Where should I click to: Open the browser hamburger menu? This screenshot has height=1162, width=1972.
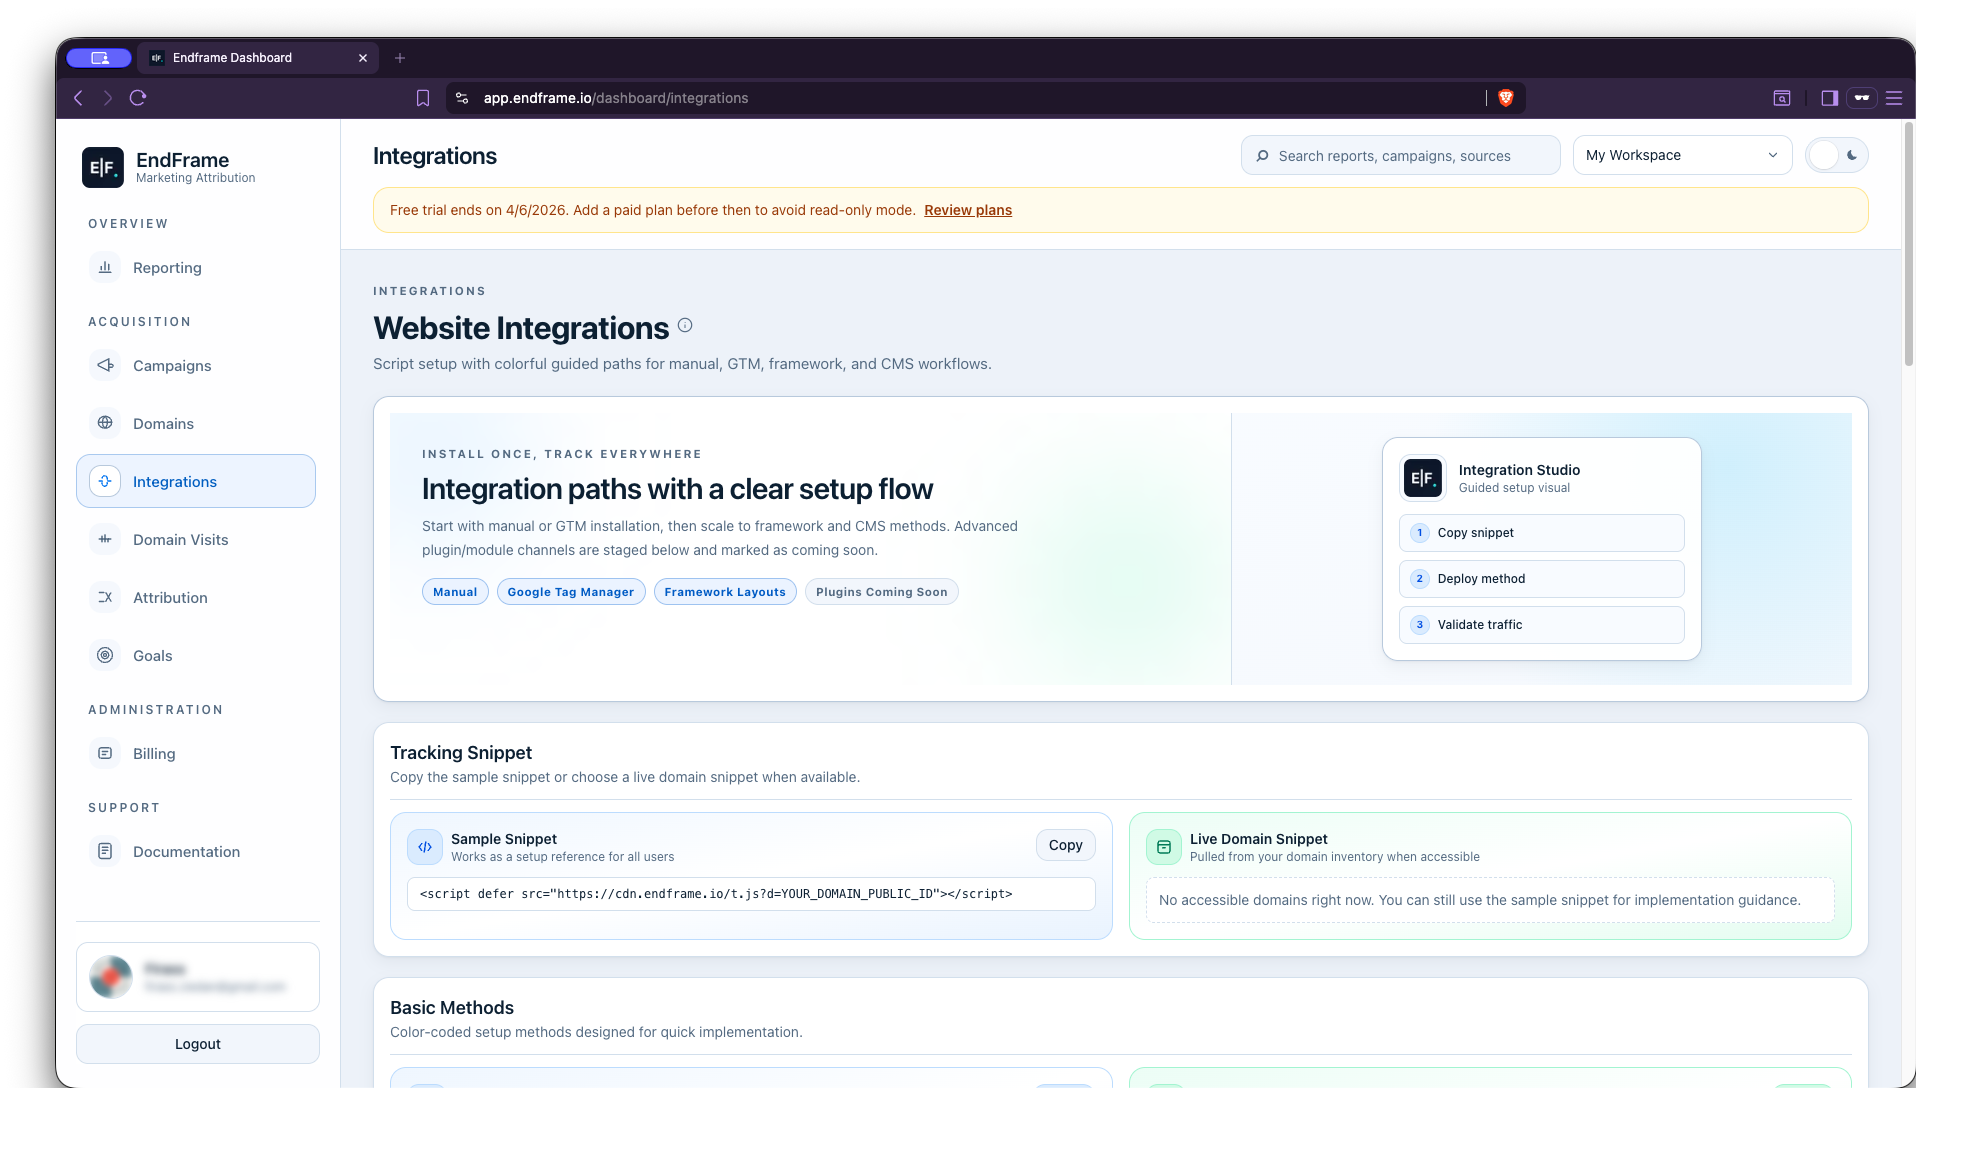point(1894,98)
